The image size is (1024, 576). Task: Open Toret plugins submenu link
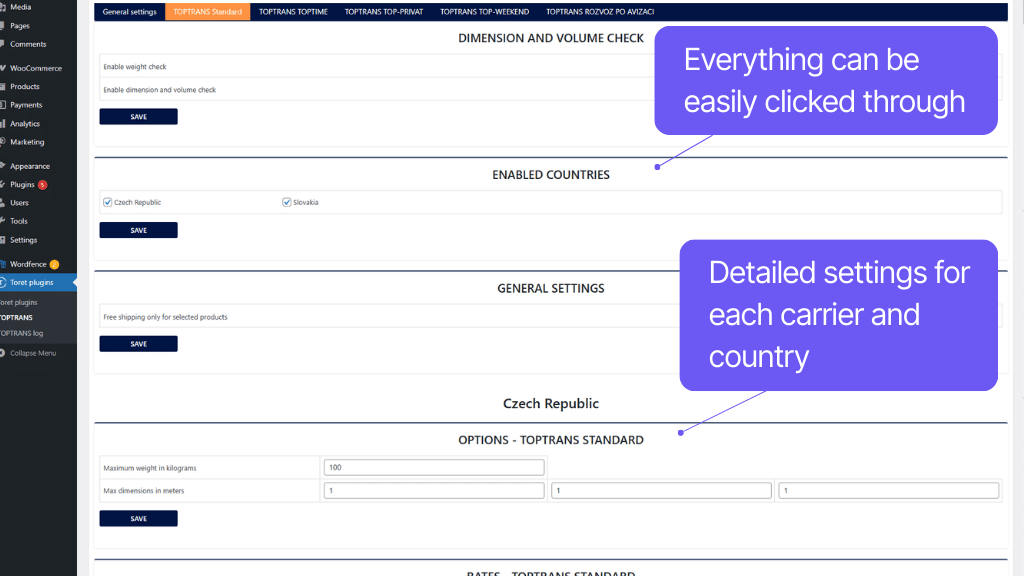click(19, 302)
